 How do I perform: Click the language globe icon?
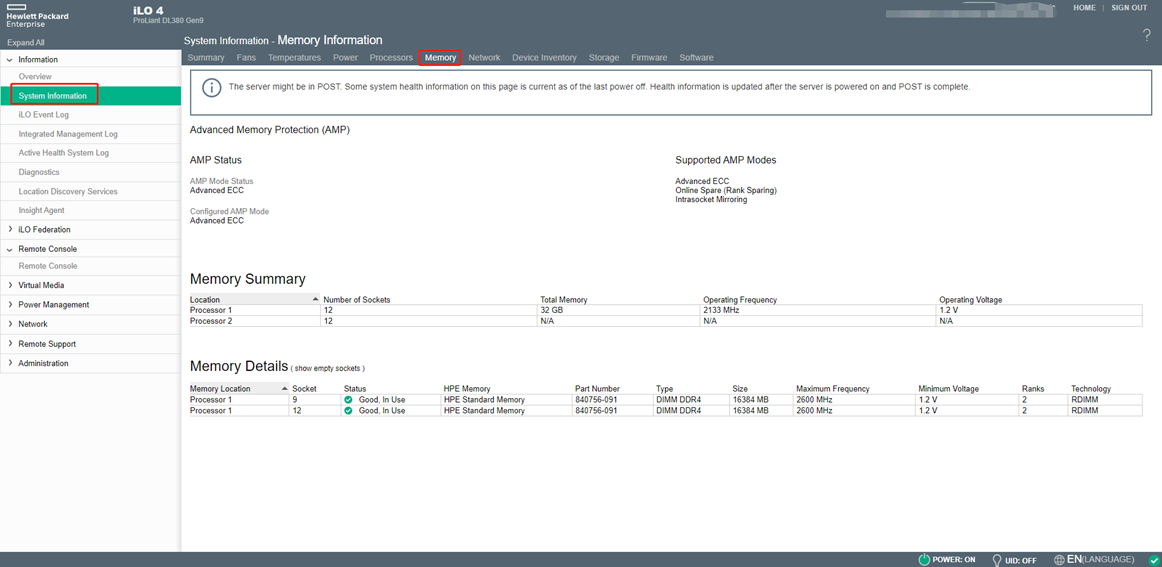click(1059, 560)
